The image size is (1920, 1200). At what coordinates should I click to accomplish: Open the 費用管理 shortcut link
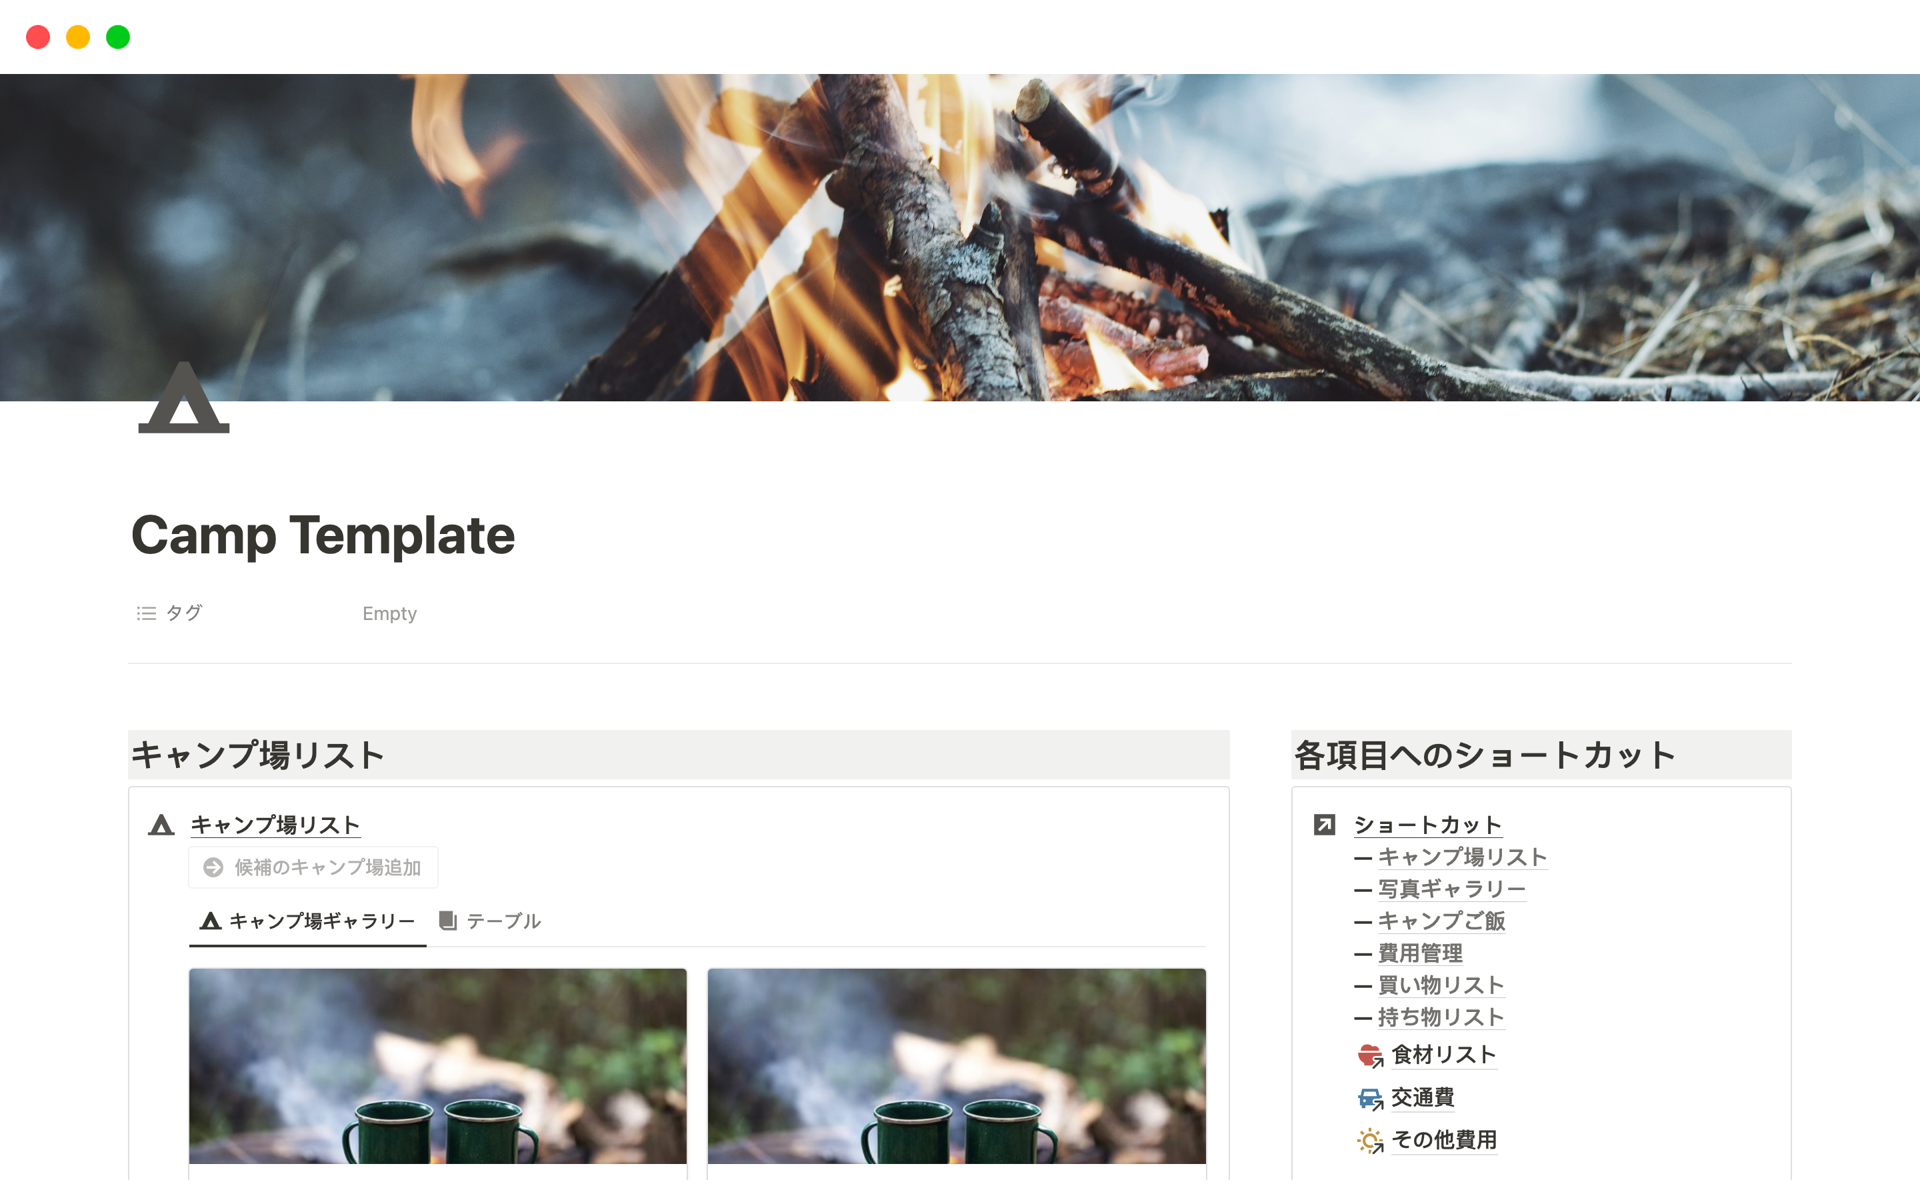(1420, 953)
